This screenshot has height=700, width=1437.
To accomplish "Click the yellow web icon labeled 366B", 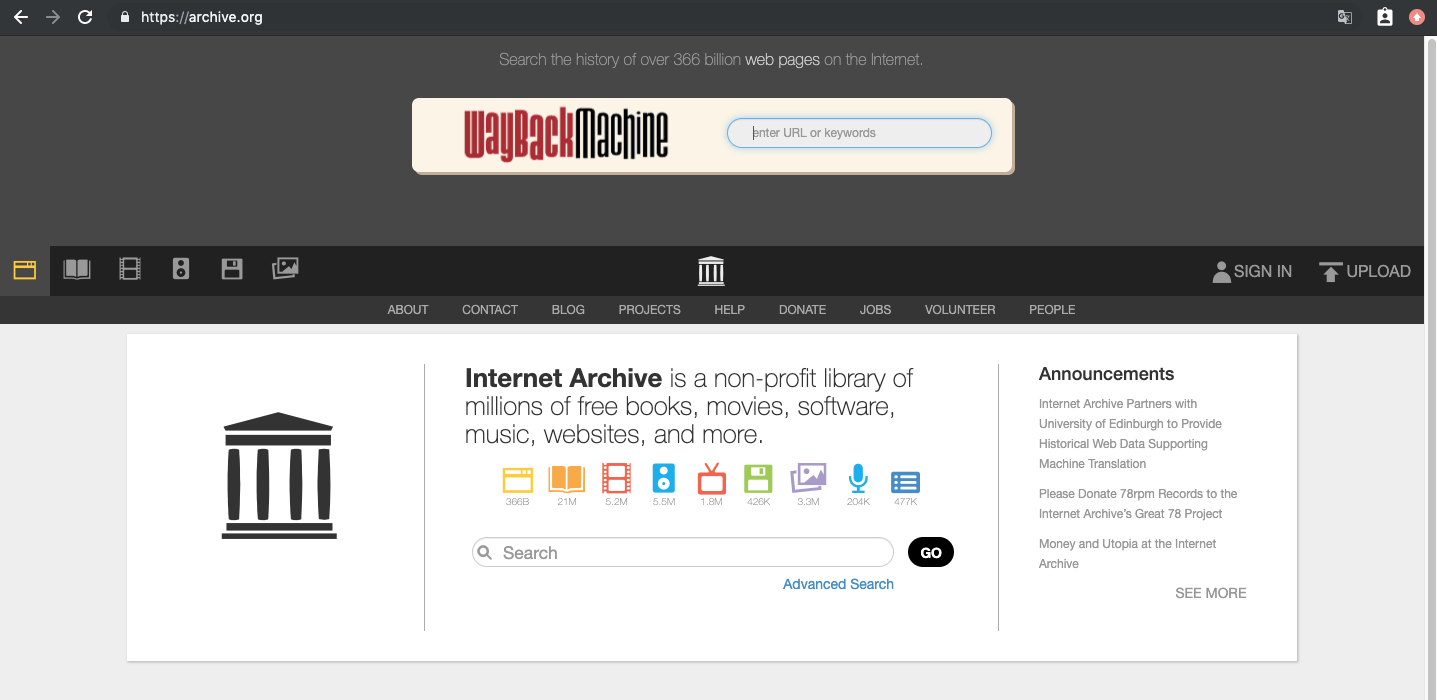I will (x=517, y=480).
